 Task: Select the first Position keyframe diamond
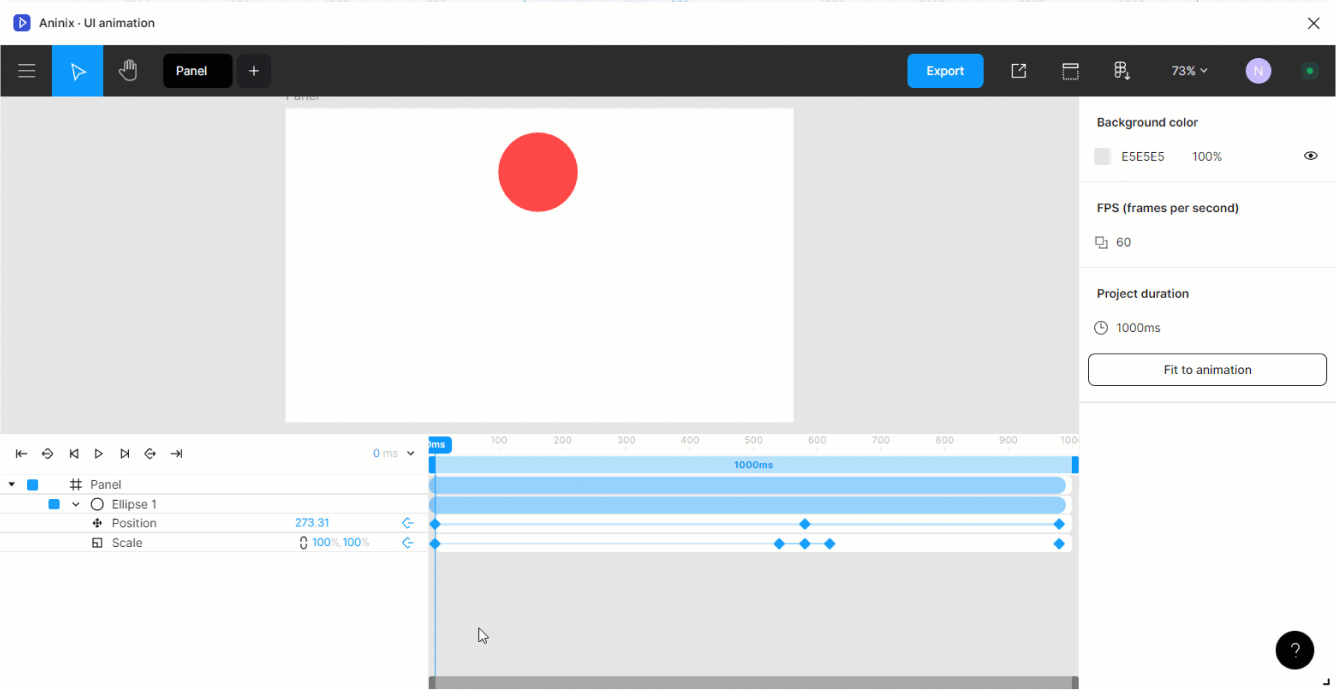(x=435, y=523)
